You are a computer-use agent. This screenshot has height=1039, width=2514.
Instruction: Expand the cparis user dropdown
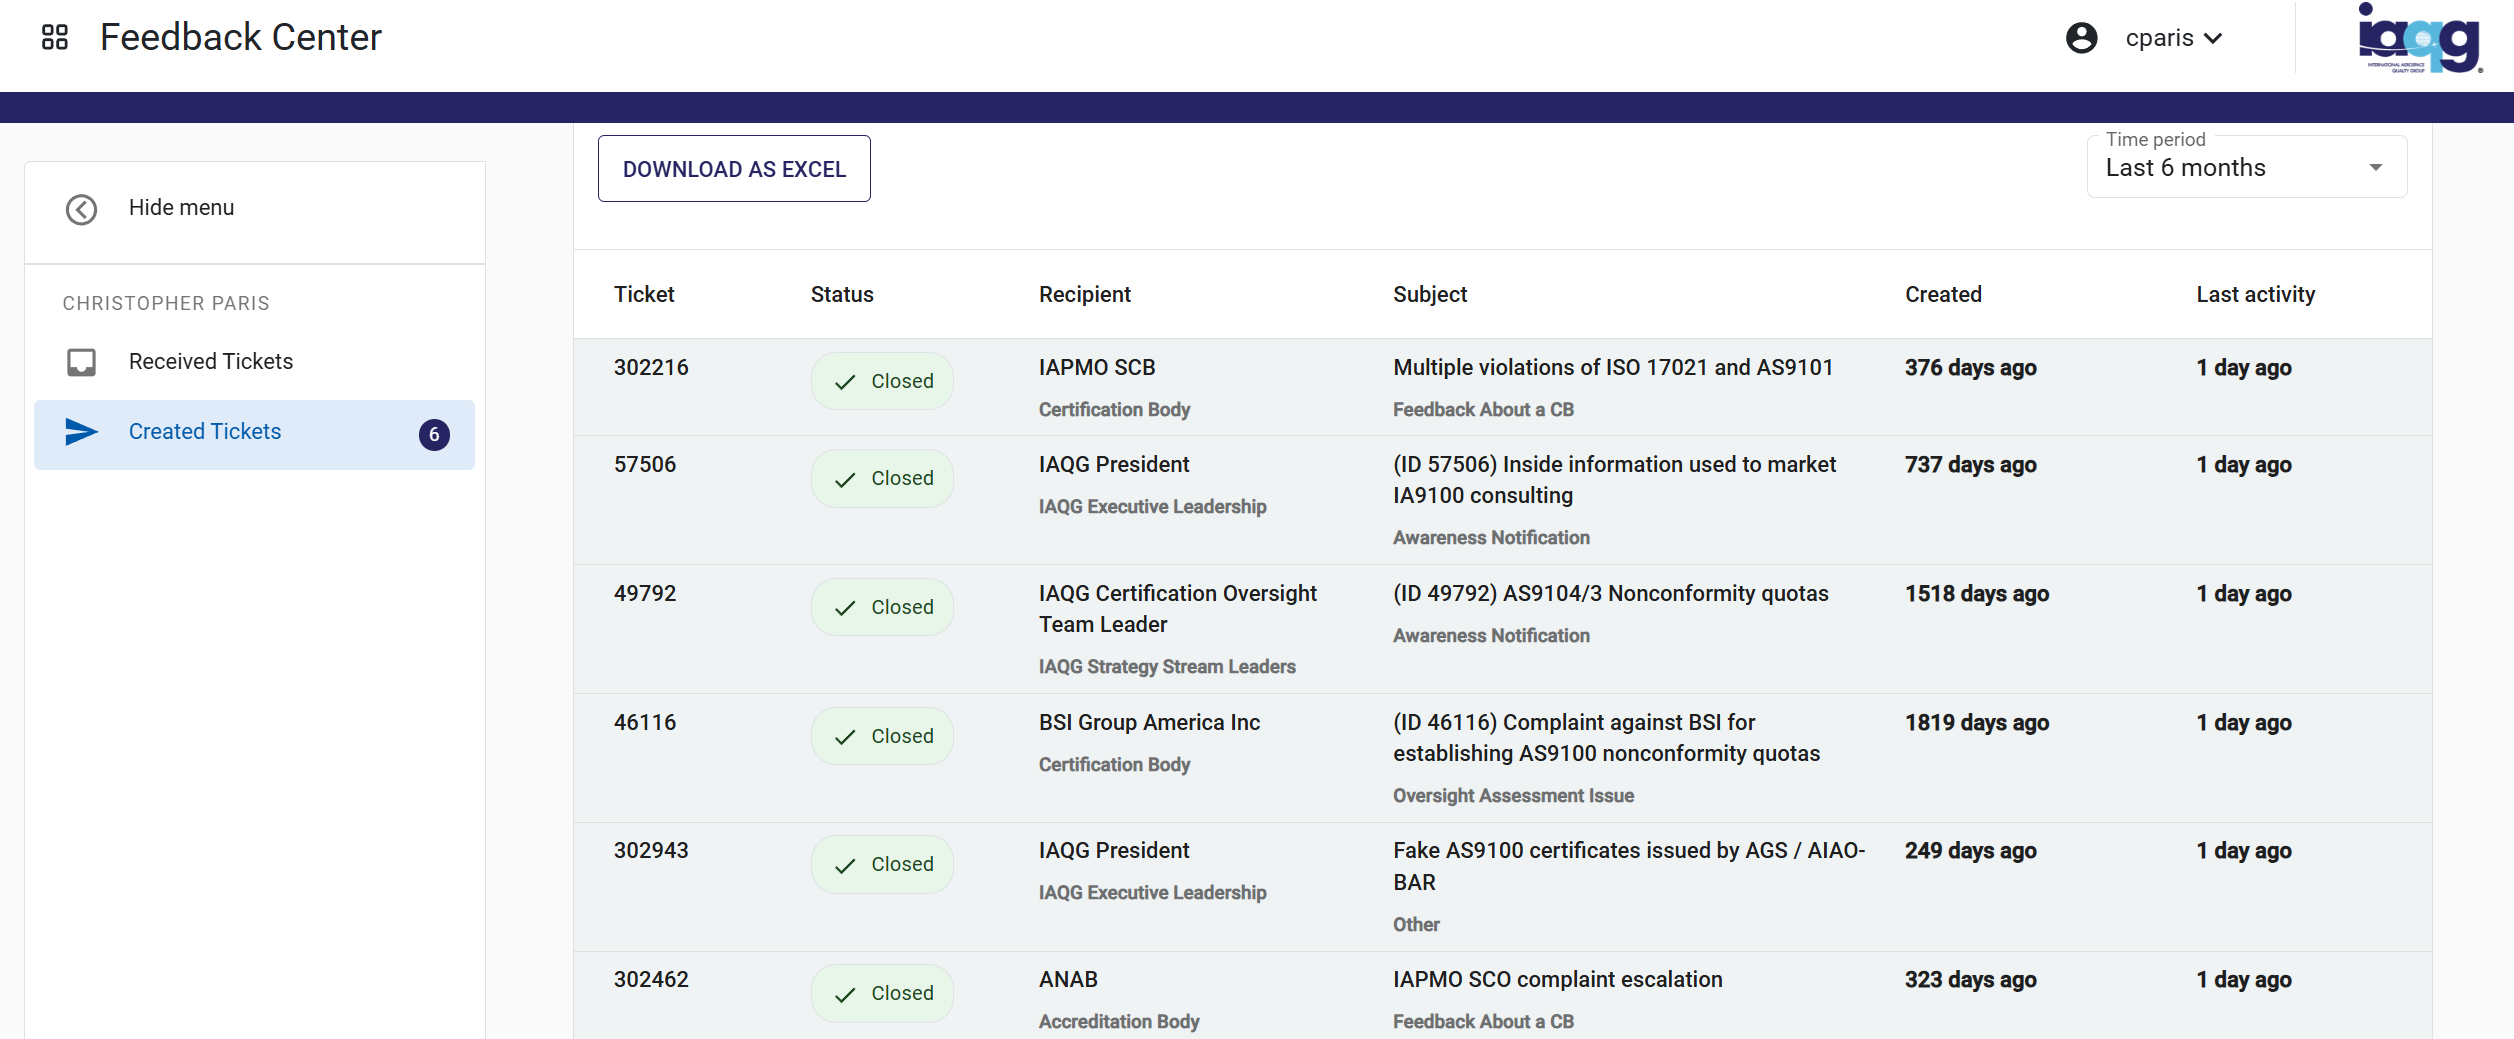click(2172, 38)
